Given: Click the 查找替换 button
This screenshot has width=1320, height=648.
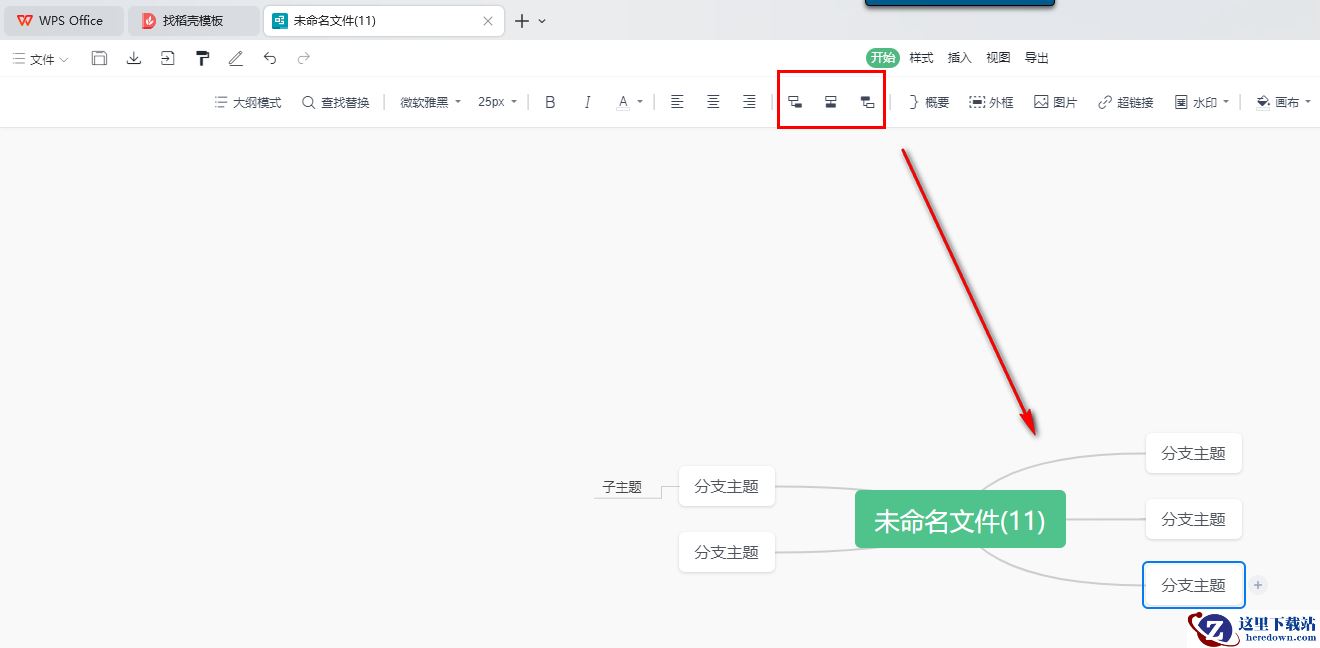Looking at the screenshot, I should point(336,102).
